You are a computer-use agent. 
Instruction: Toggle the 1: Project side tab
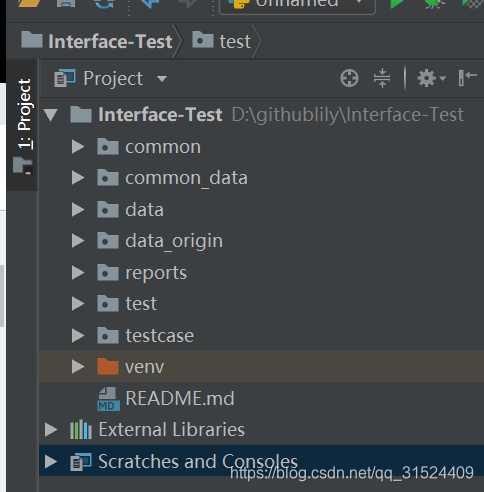coord(22,125)
